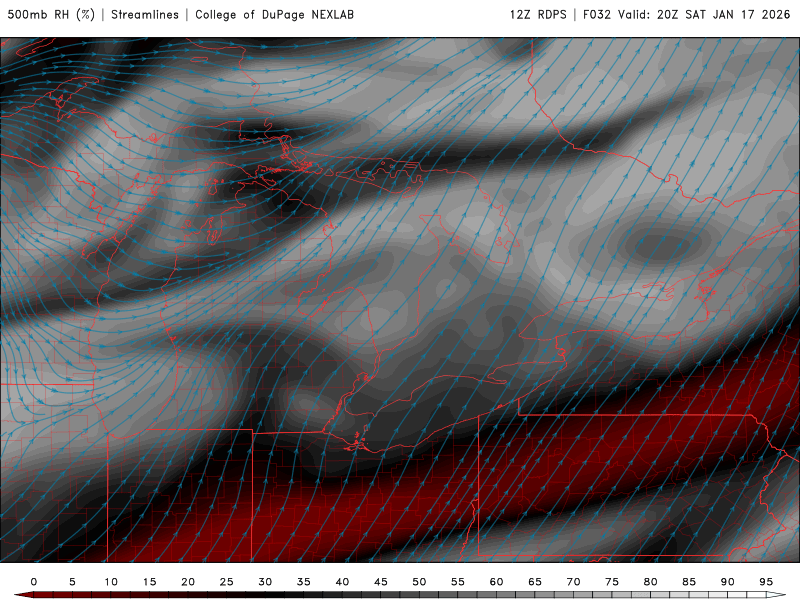Click the 65 label on the legend
Image resolution: width=800 pixels, height=600 pixels.
pos(535,582)
